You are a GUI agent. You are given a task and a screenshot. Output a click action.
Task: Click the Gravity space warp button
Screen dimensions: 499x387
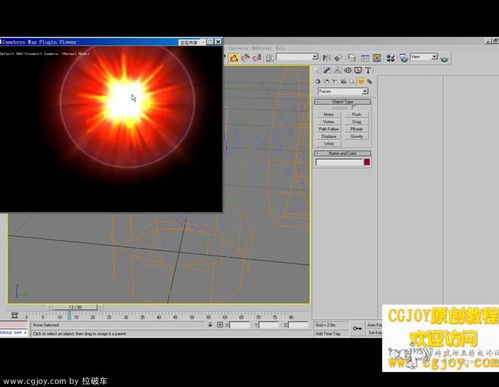pyautogui.click(x=356, y=136)
